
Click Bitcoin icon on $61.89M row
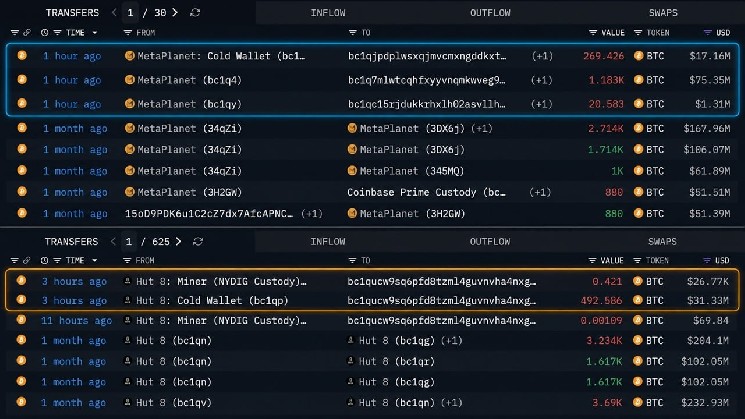coord(22,170)
